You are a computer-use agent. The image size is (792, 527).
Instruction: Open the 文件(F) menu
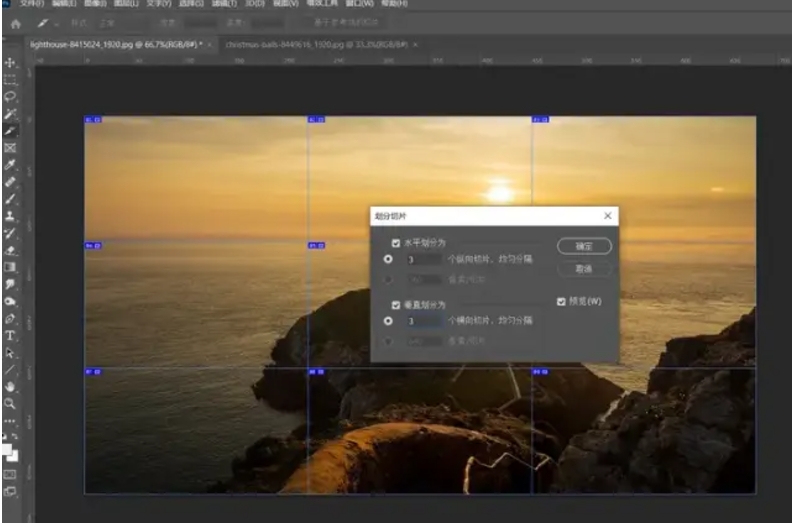point(32,4)
